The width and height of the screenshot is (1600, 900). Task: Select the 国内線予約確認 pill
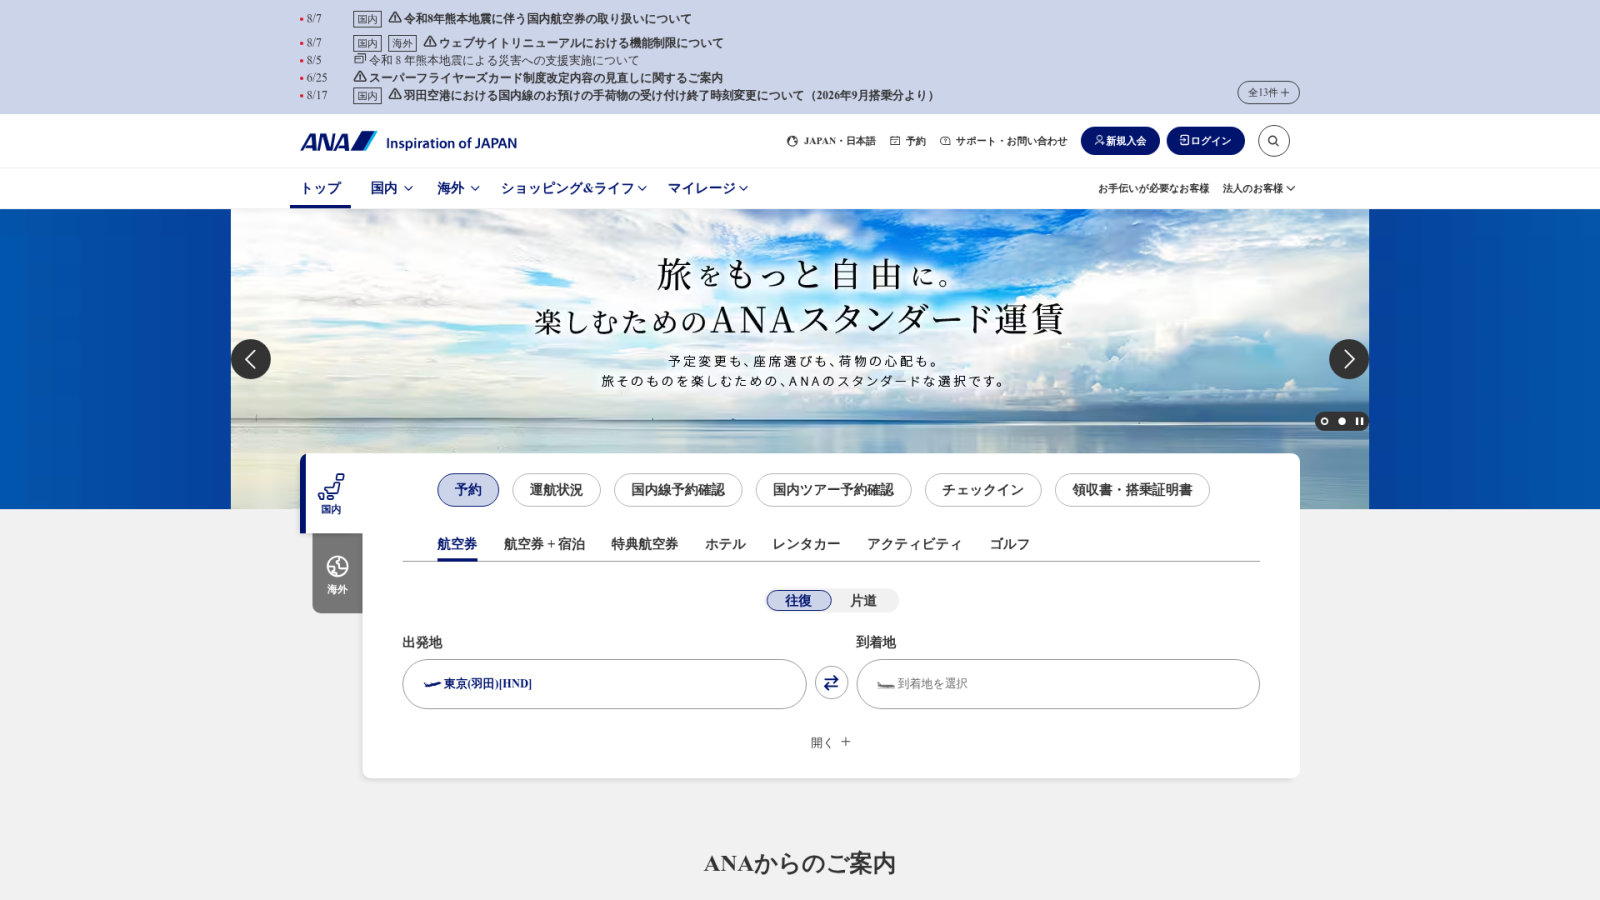point(678,490)
